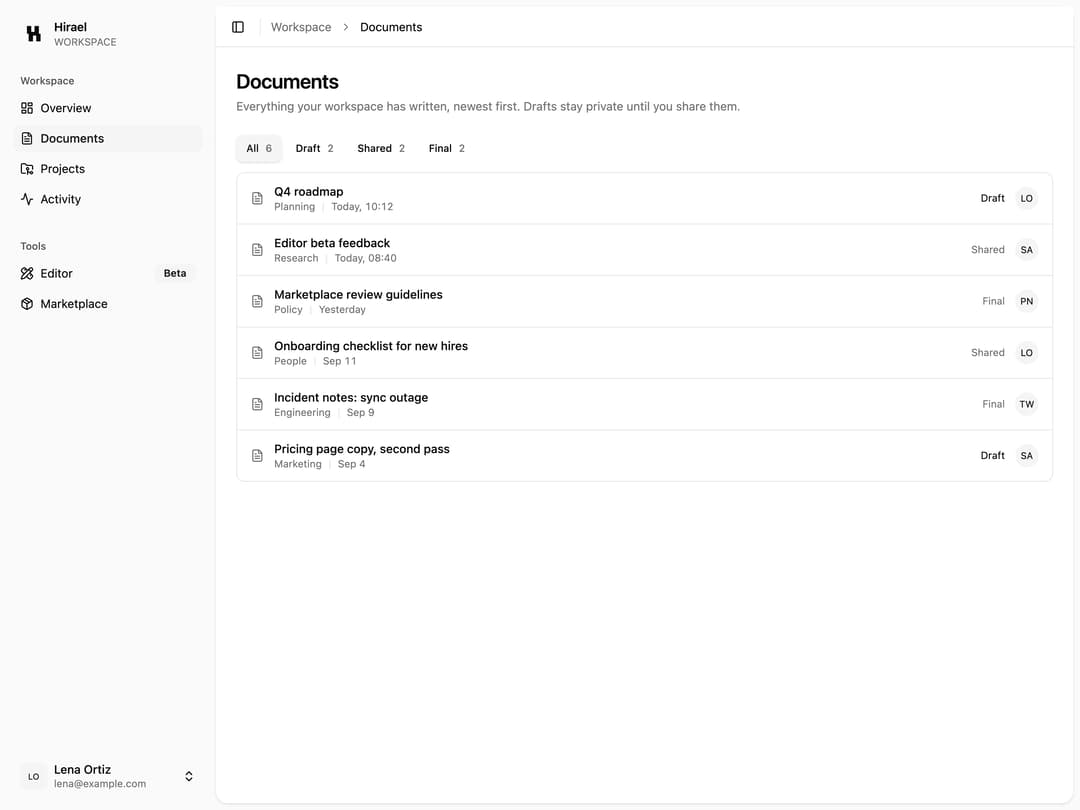Open Incident notes: sync outage
This screenshot has width=1080, height=810.
click(644, 404)
